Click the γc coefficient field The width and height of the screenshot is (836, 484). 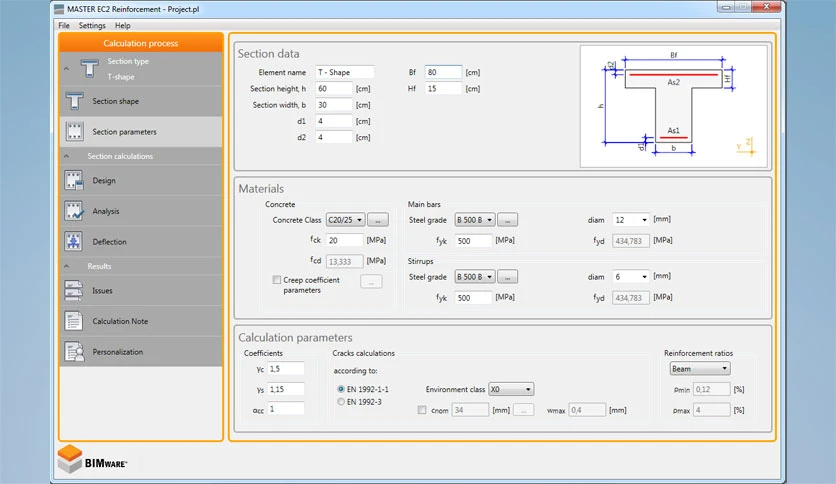286,368
